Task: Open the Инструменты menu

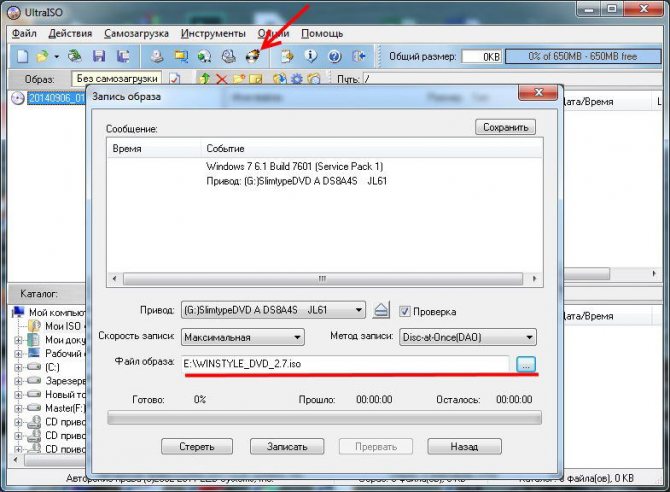Action: tap(213, 33)
